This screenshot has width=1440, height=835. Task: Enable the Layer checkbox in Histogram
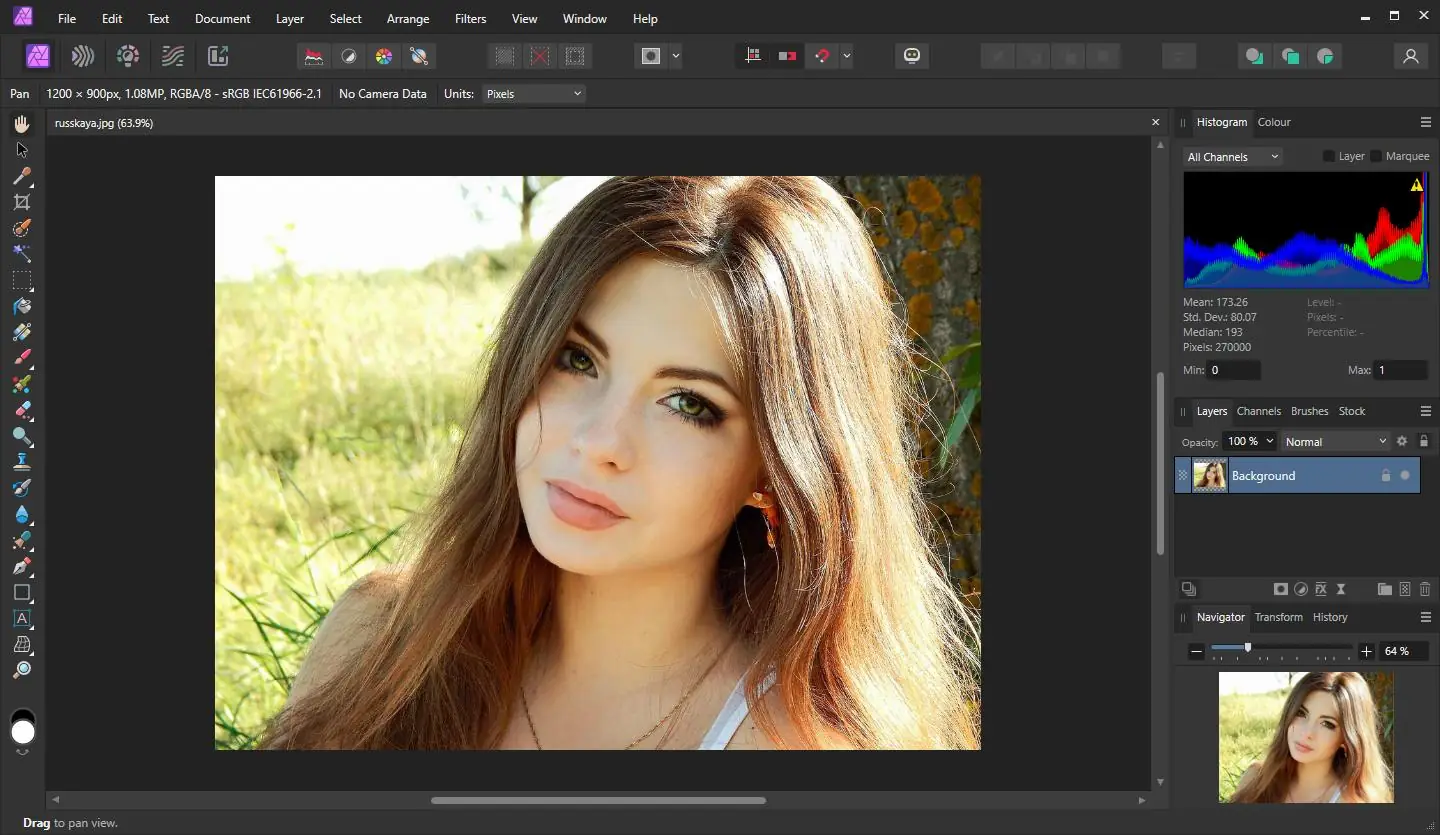(x=1329, y=156)
